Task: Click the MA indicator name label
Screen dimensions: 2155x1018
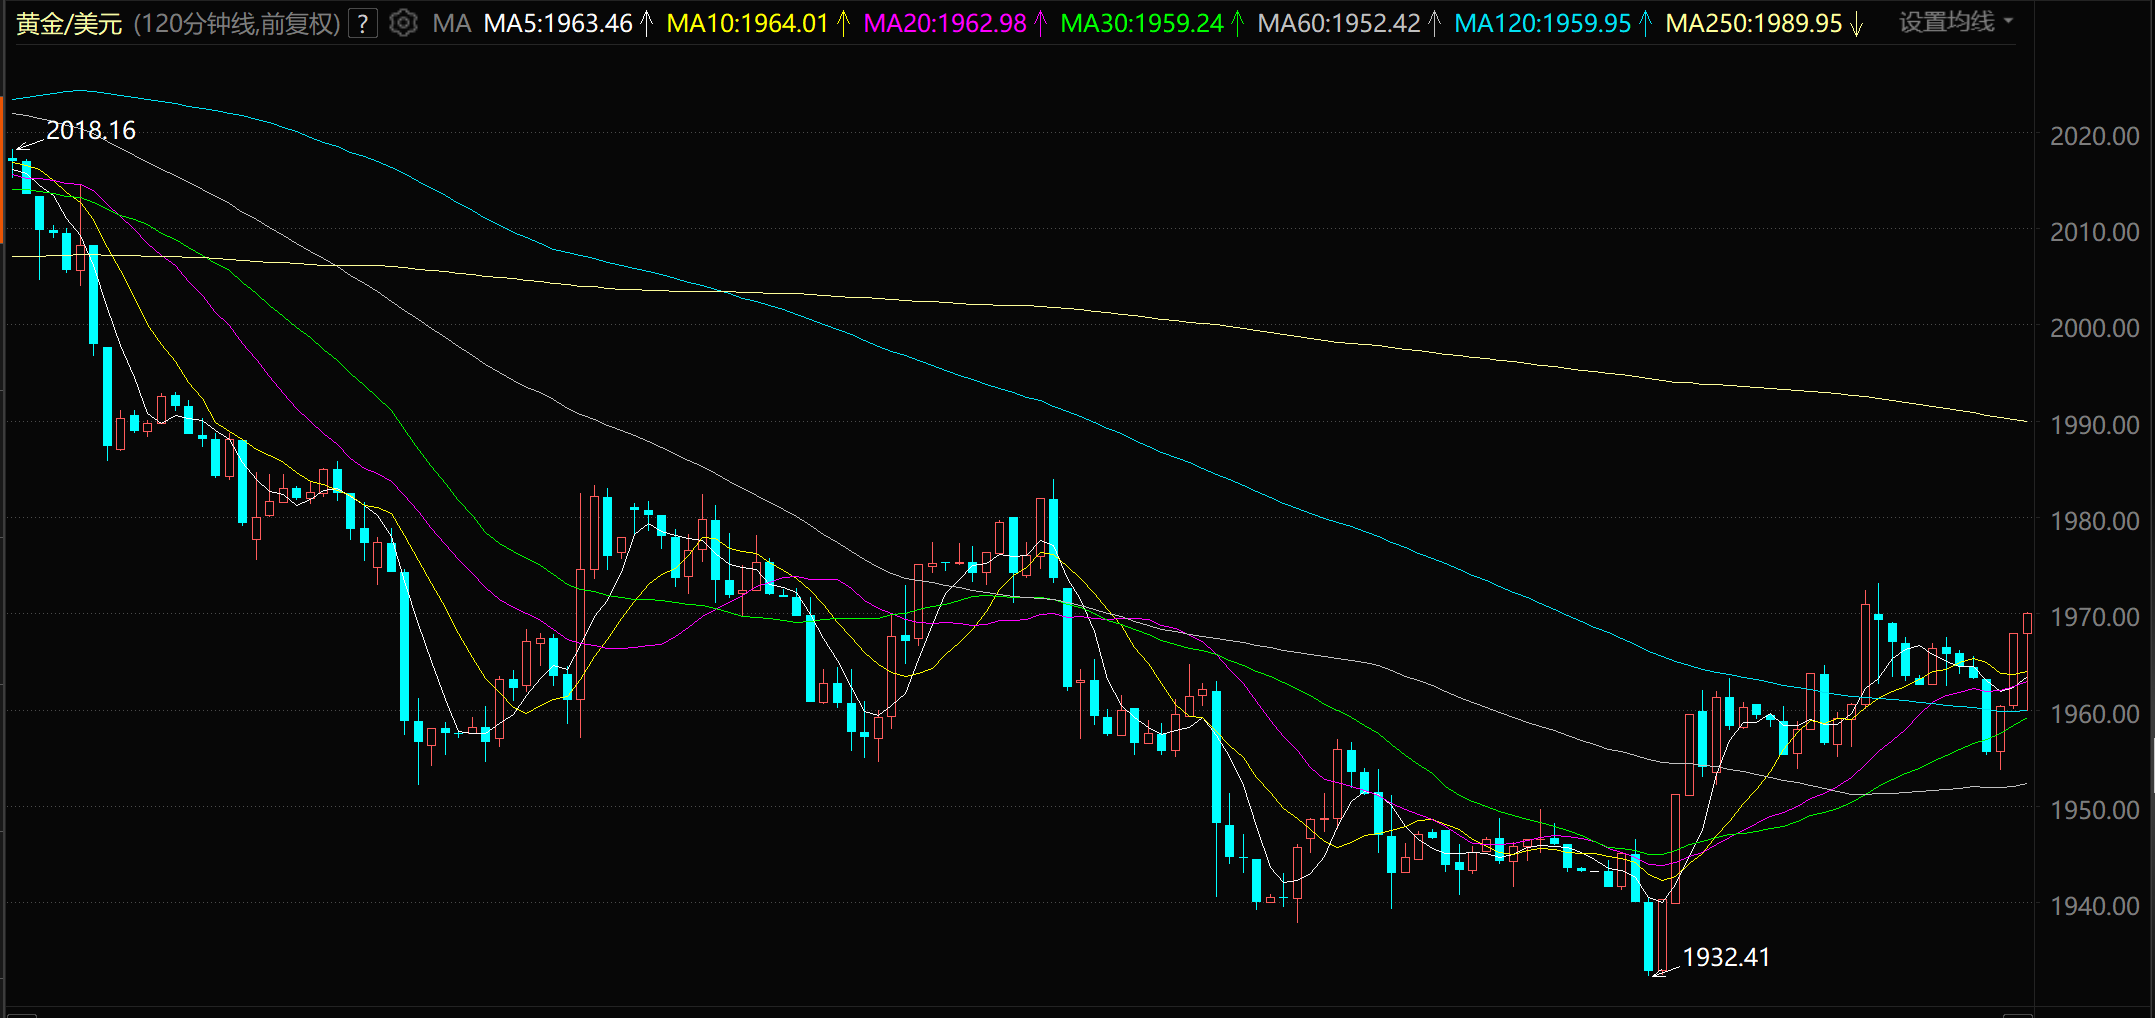Action: click(x=452, y=23)
